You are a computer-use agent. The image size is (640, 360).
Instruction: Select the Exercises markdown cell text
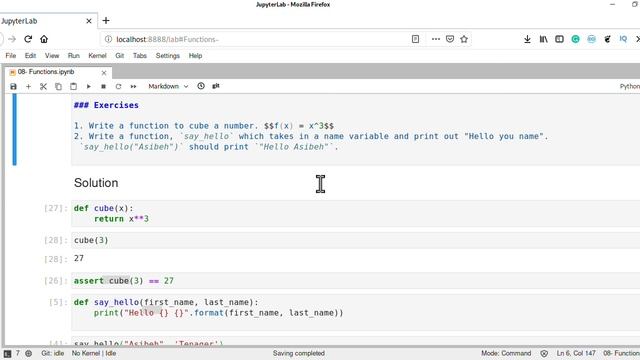(x=356, y=130)
